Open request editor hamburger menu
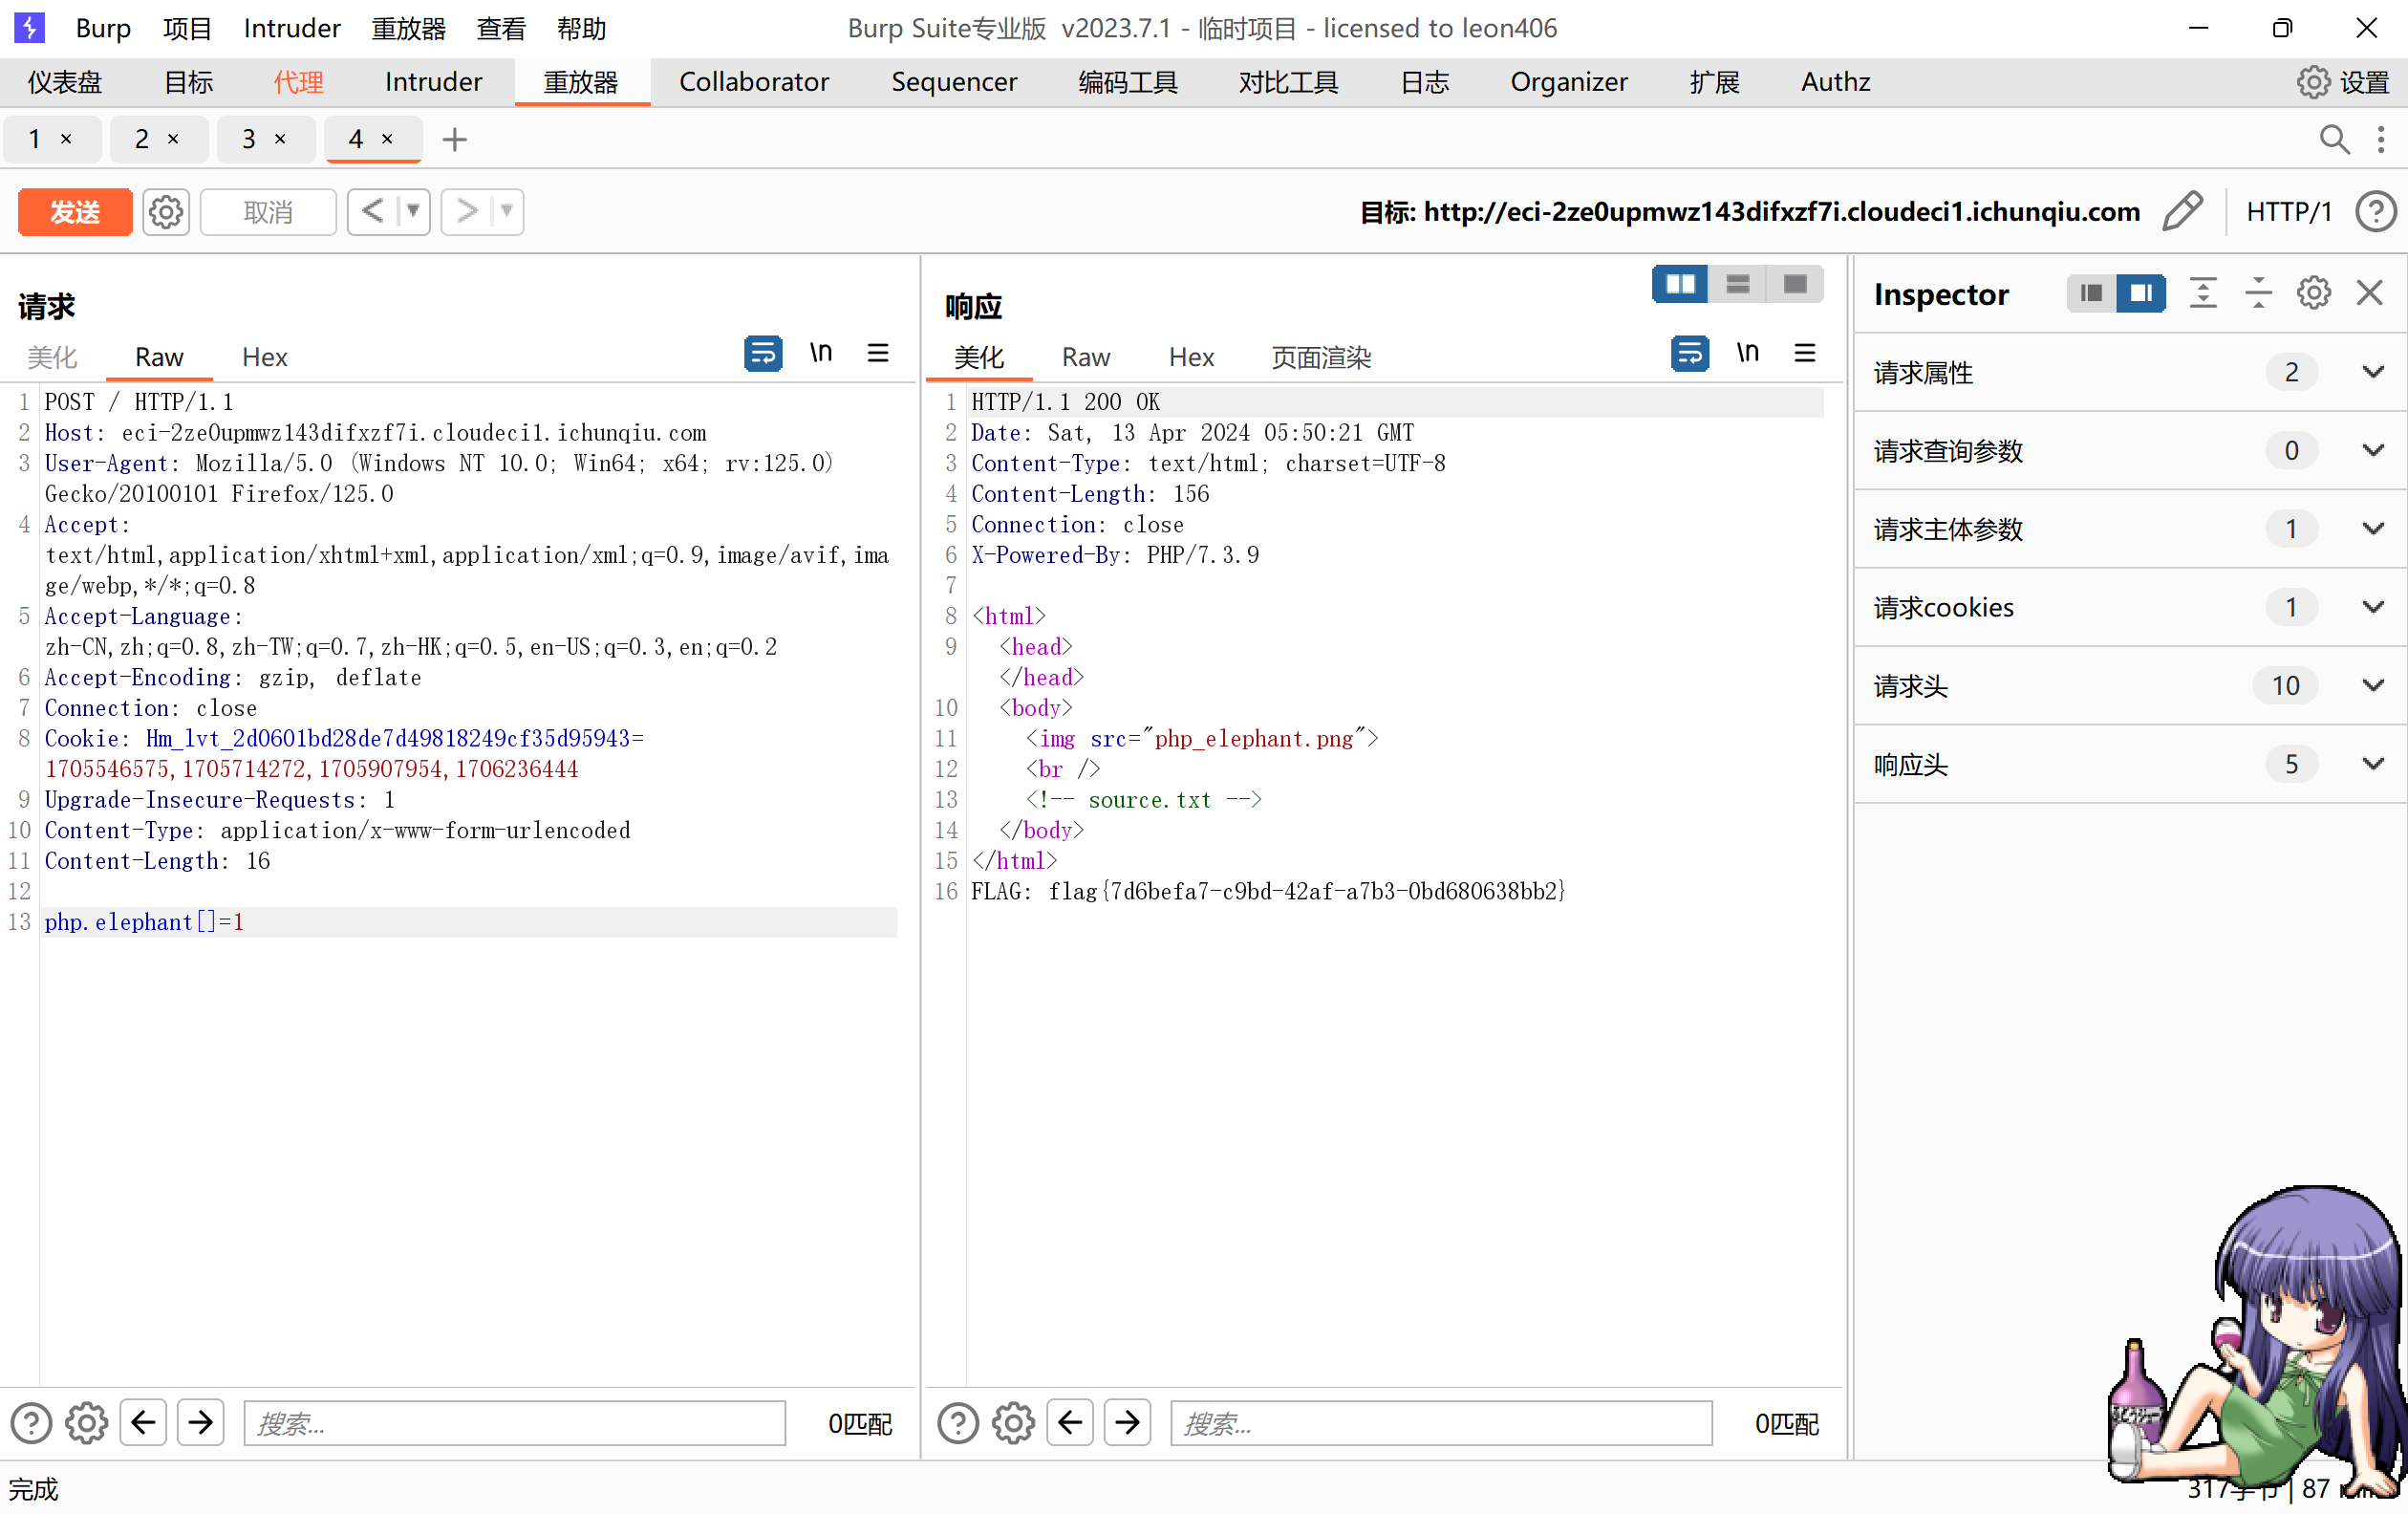The width and height of the screenshot is (2408, 1514). pyautogui.click(x=878, y=353)
